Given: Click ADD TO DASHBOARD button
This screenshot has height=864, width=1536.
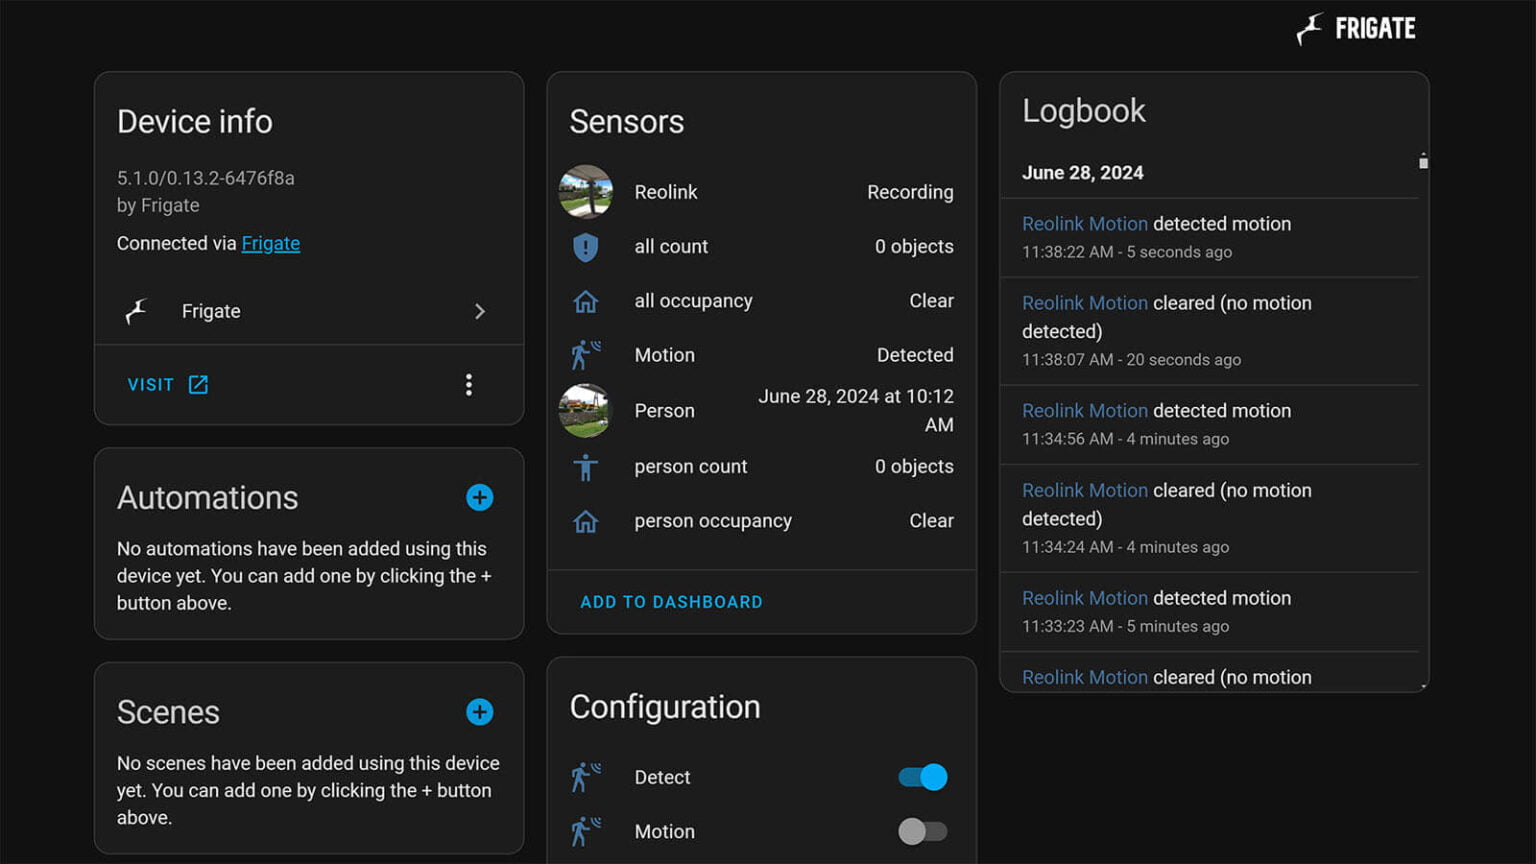Looking at the screenshot, I should (671, 602).
